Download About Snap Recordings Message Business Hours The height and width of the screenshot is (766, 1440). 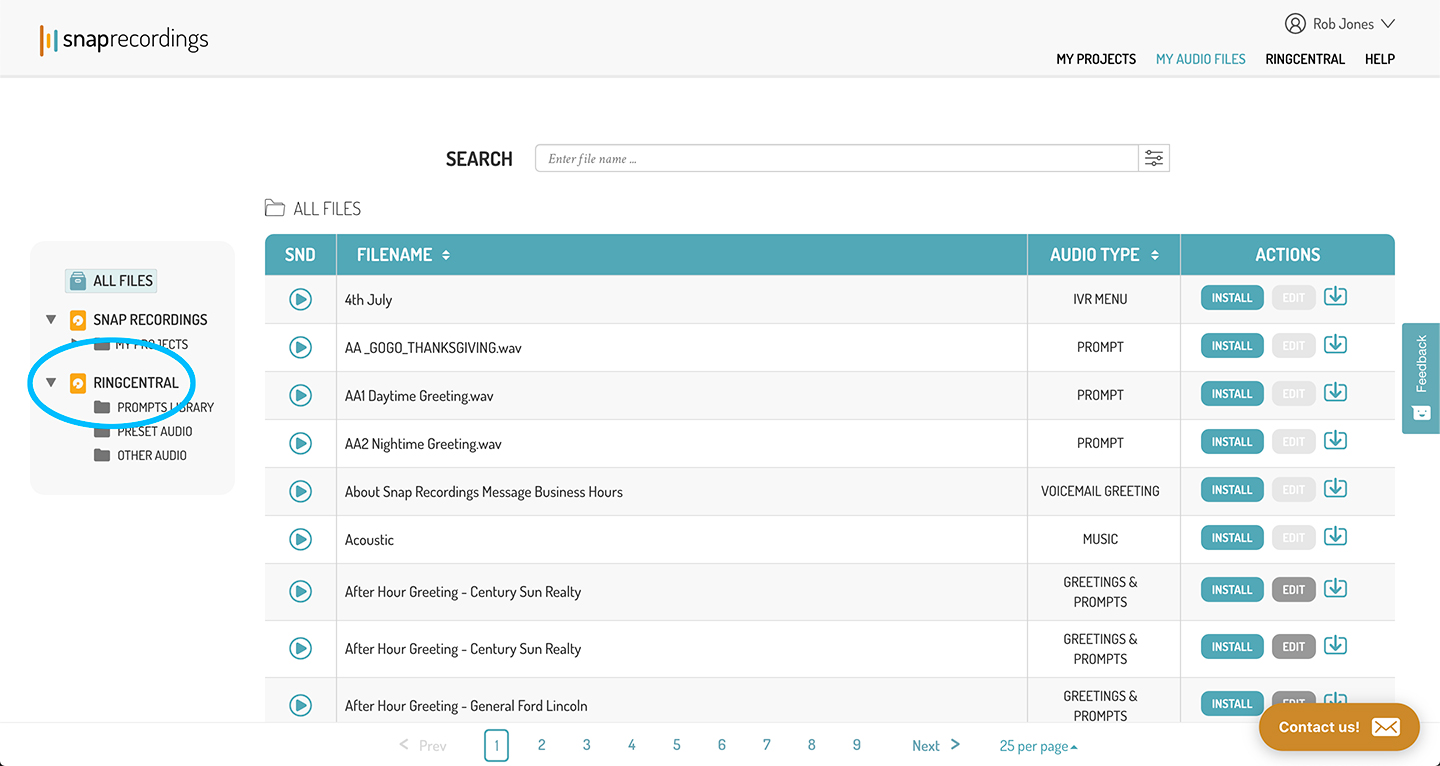1335,489
